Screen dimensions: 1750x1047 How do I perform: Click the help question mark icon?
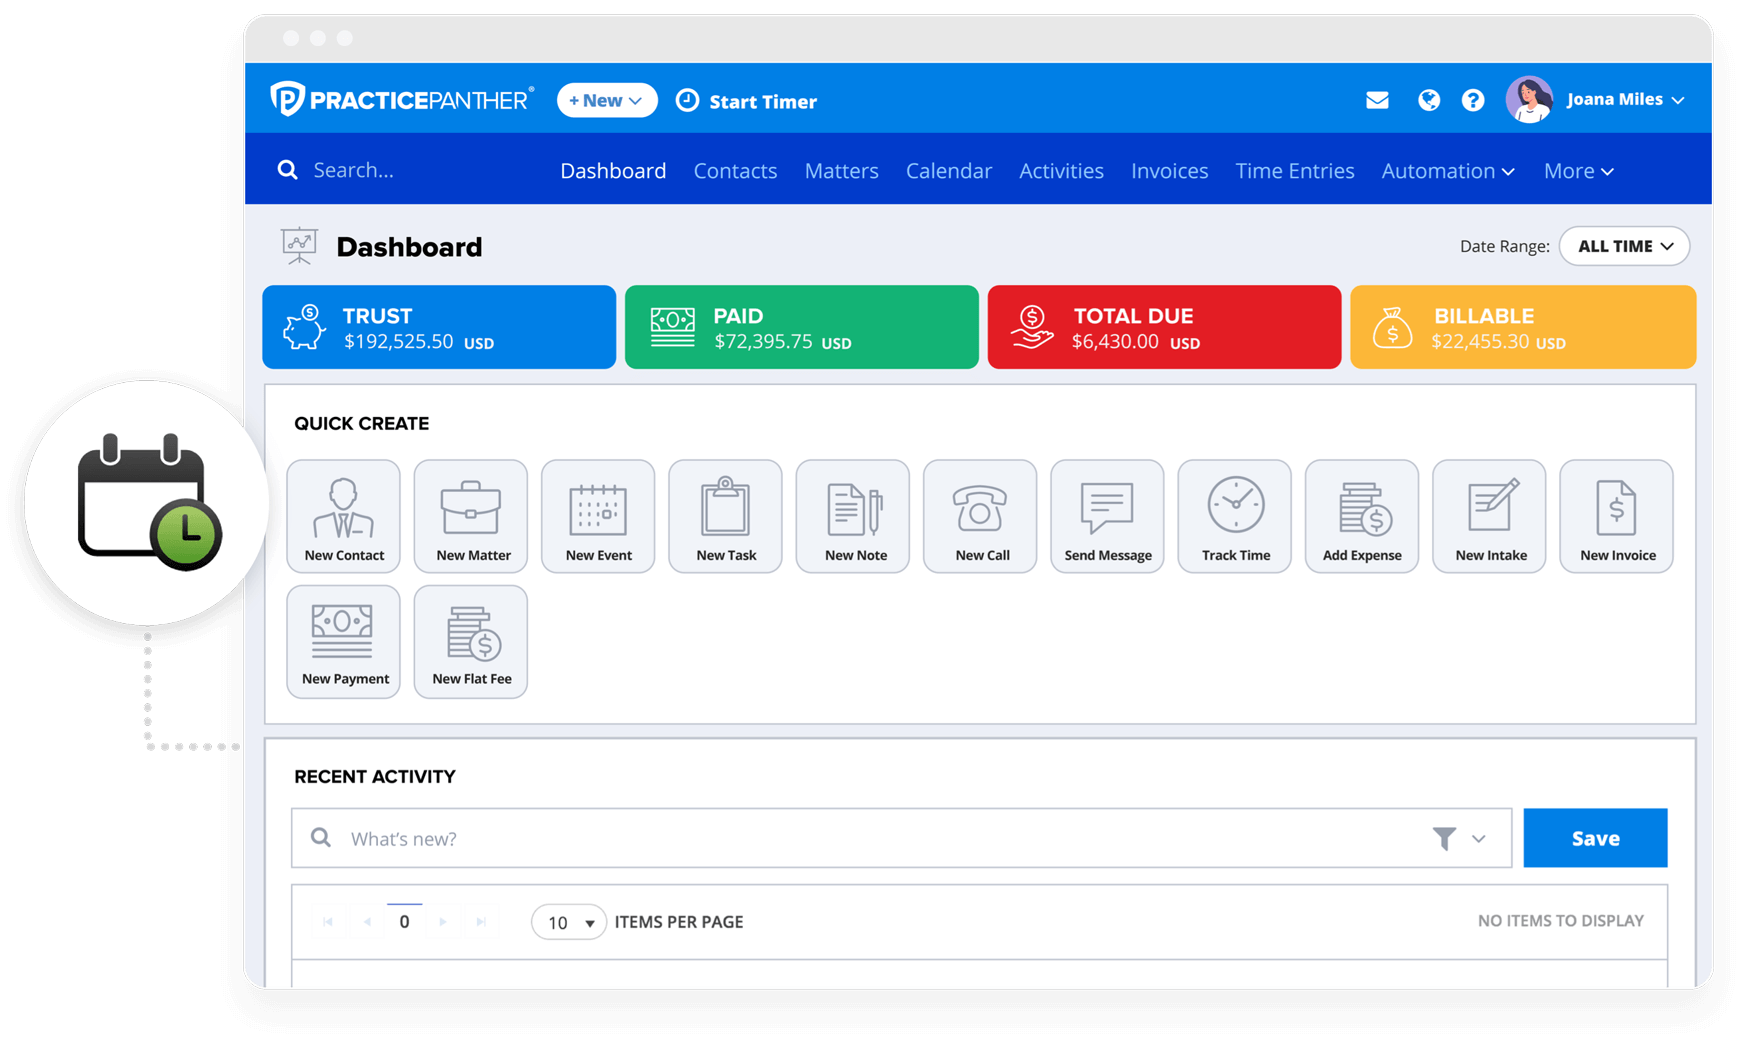tap(1472, 100)
